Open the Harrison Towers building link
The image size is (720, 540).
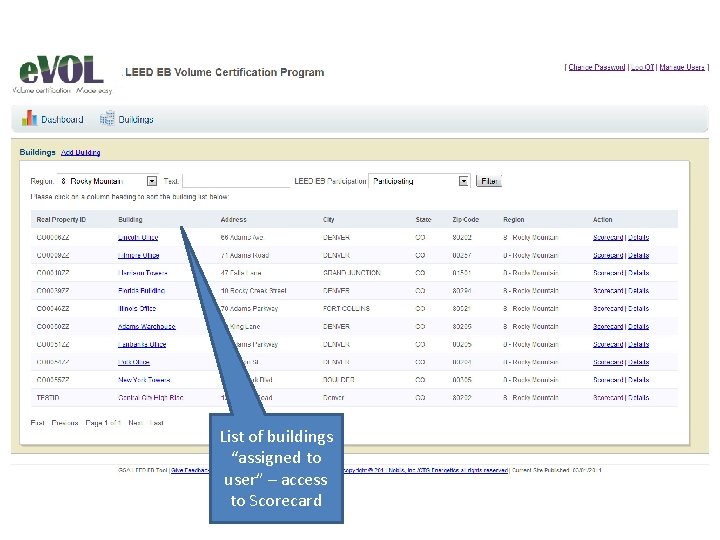click(x=142, y=273)
